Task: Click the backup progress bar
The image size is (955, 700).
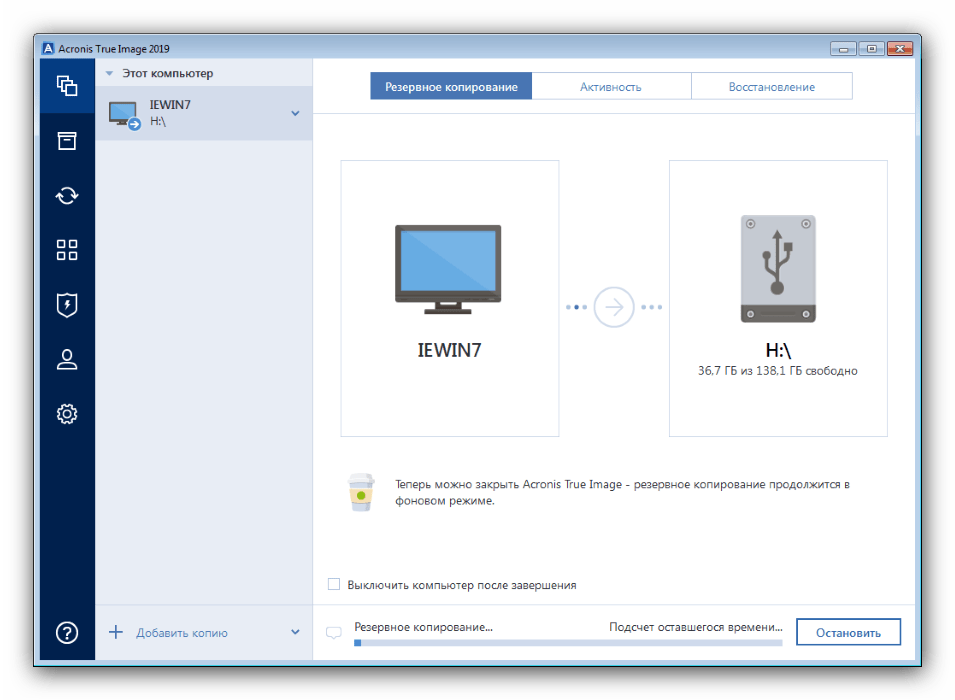Action: [568, 643]
